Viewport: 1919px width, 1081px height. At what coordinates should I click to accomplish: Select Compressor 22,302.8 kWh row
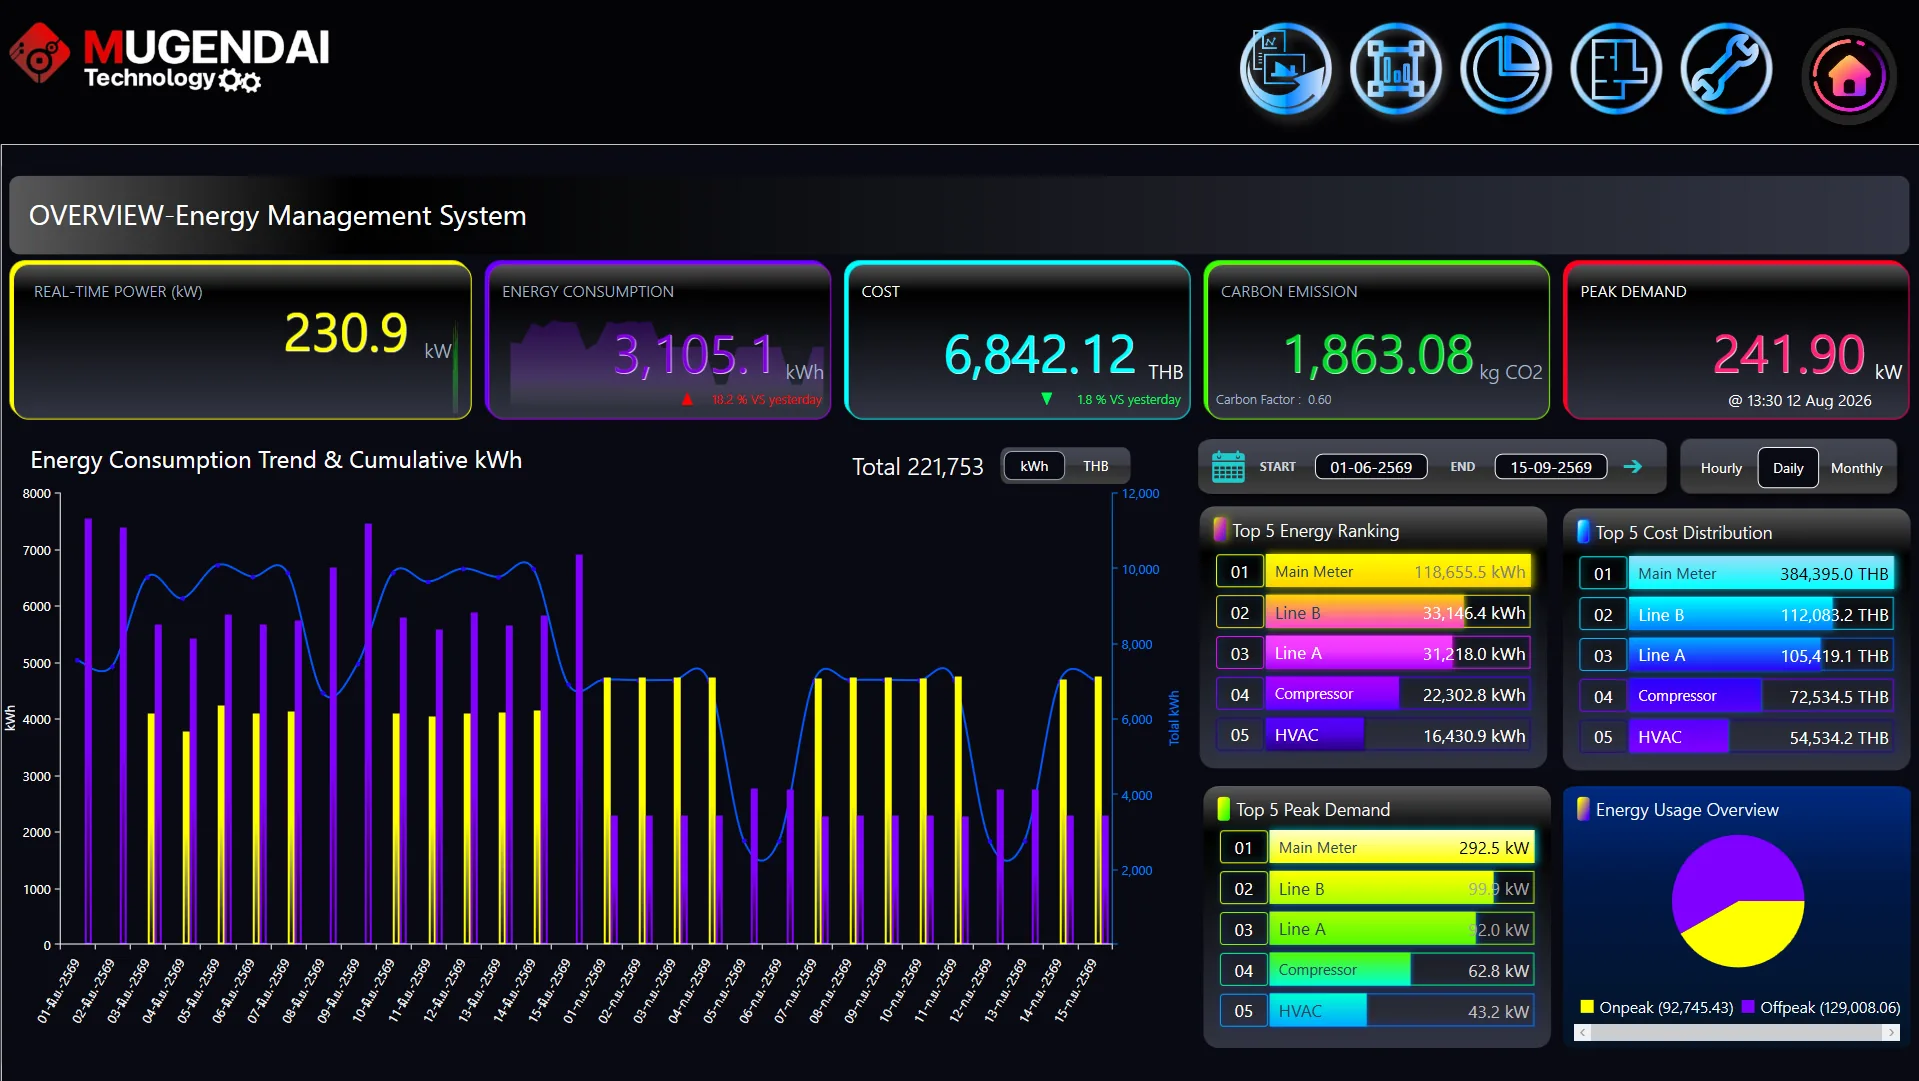click(1373, 694)
